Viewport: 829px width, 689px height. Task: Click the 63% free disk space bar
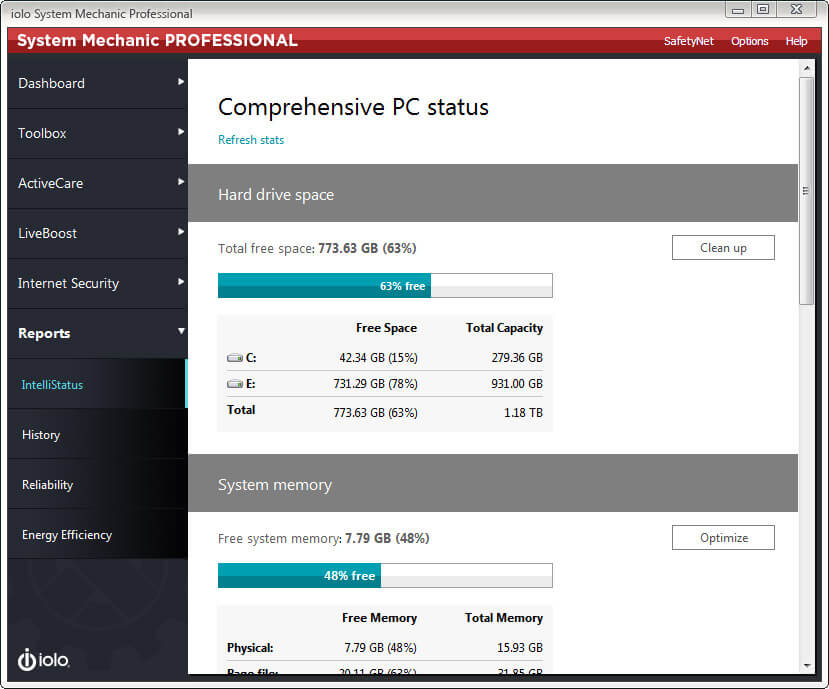click(x=385, y=286)
